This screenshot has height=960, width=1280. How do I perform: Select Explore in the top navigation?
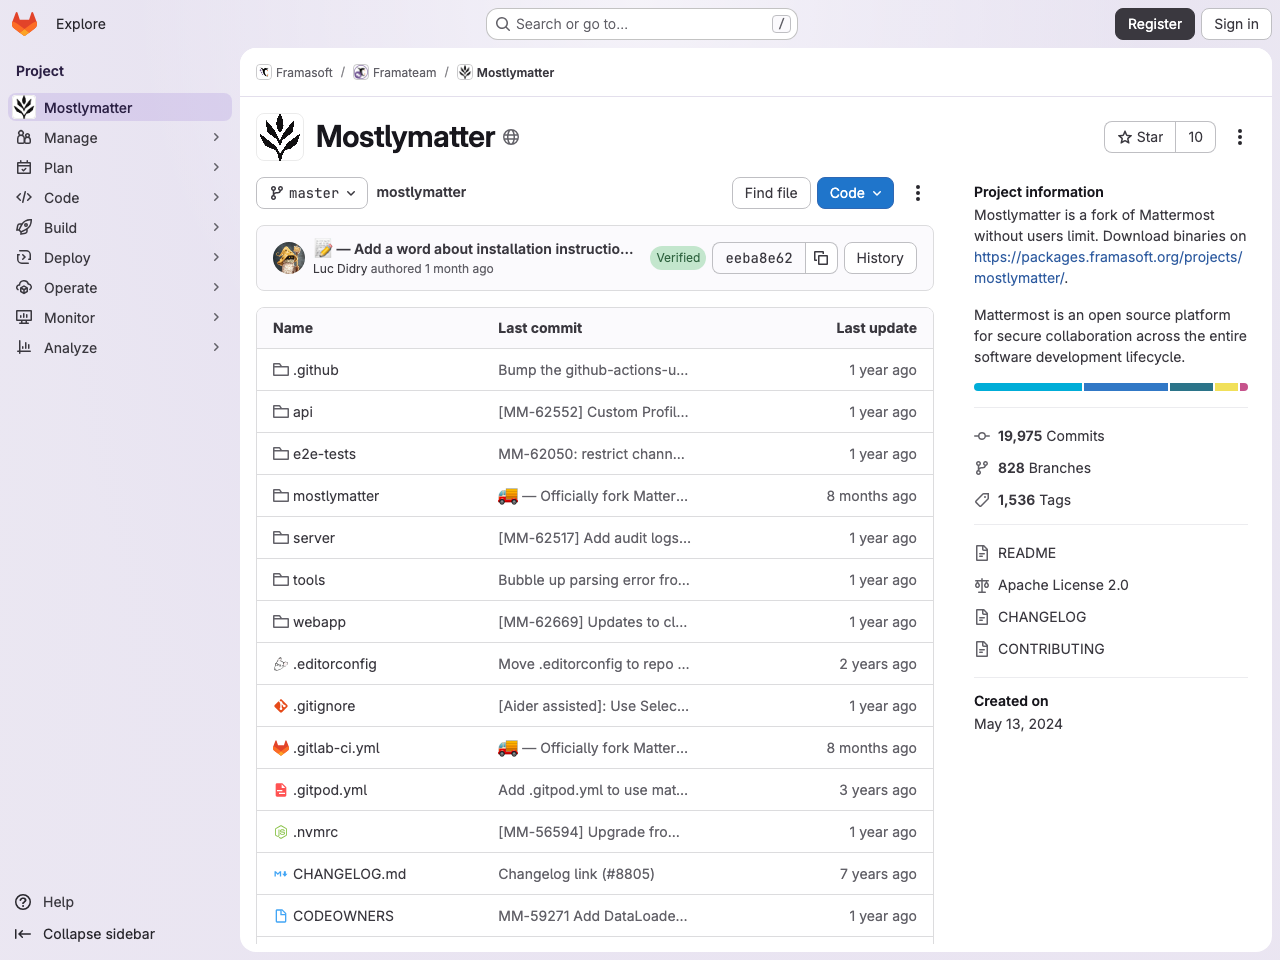(x=80, y=23)
